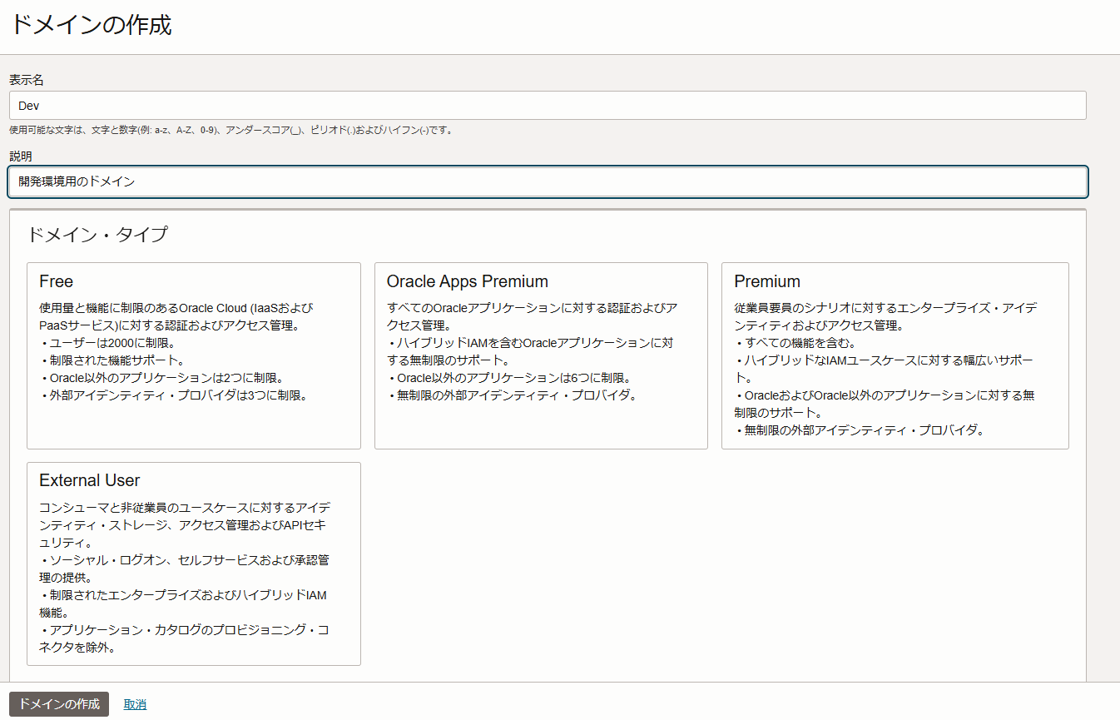
Task: Choose the Oracle Apps Premium domain type
Action: point(541,356)
